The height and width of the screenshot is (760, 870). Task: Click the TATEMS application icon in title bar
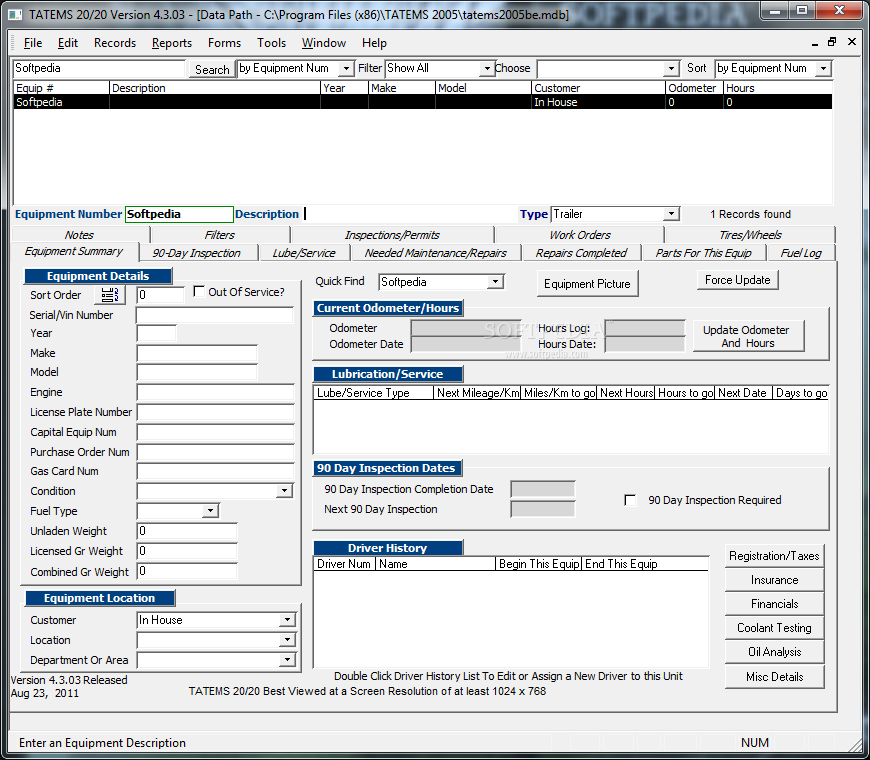[x=13, y=12]
